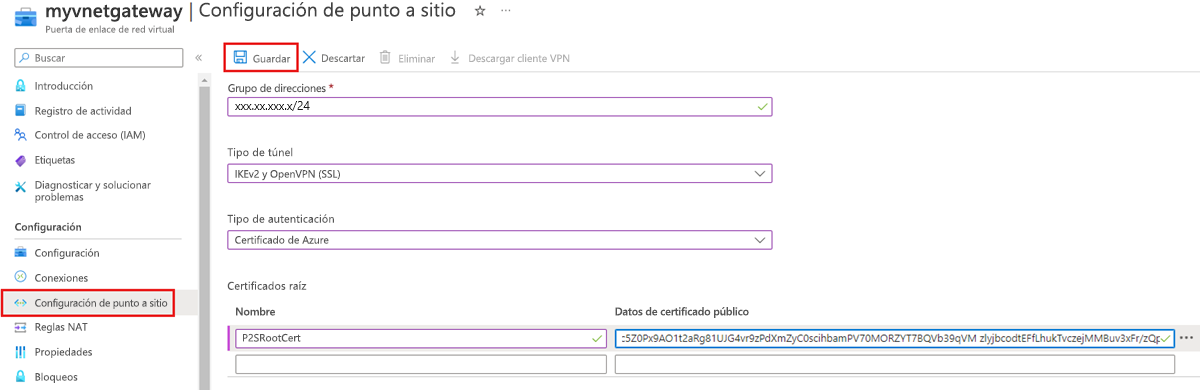Click the Control de acceso (IAM) icon
Screen dimensions: 1200x390
[21, 135]
